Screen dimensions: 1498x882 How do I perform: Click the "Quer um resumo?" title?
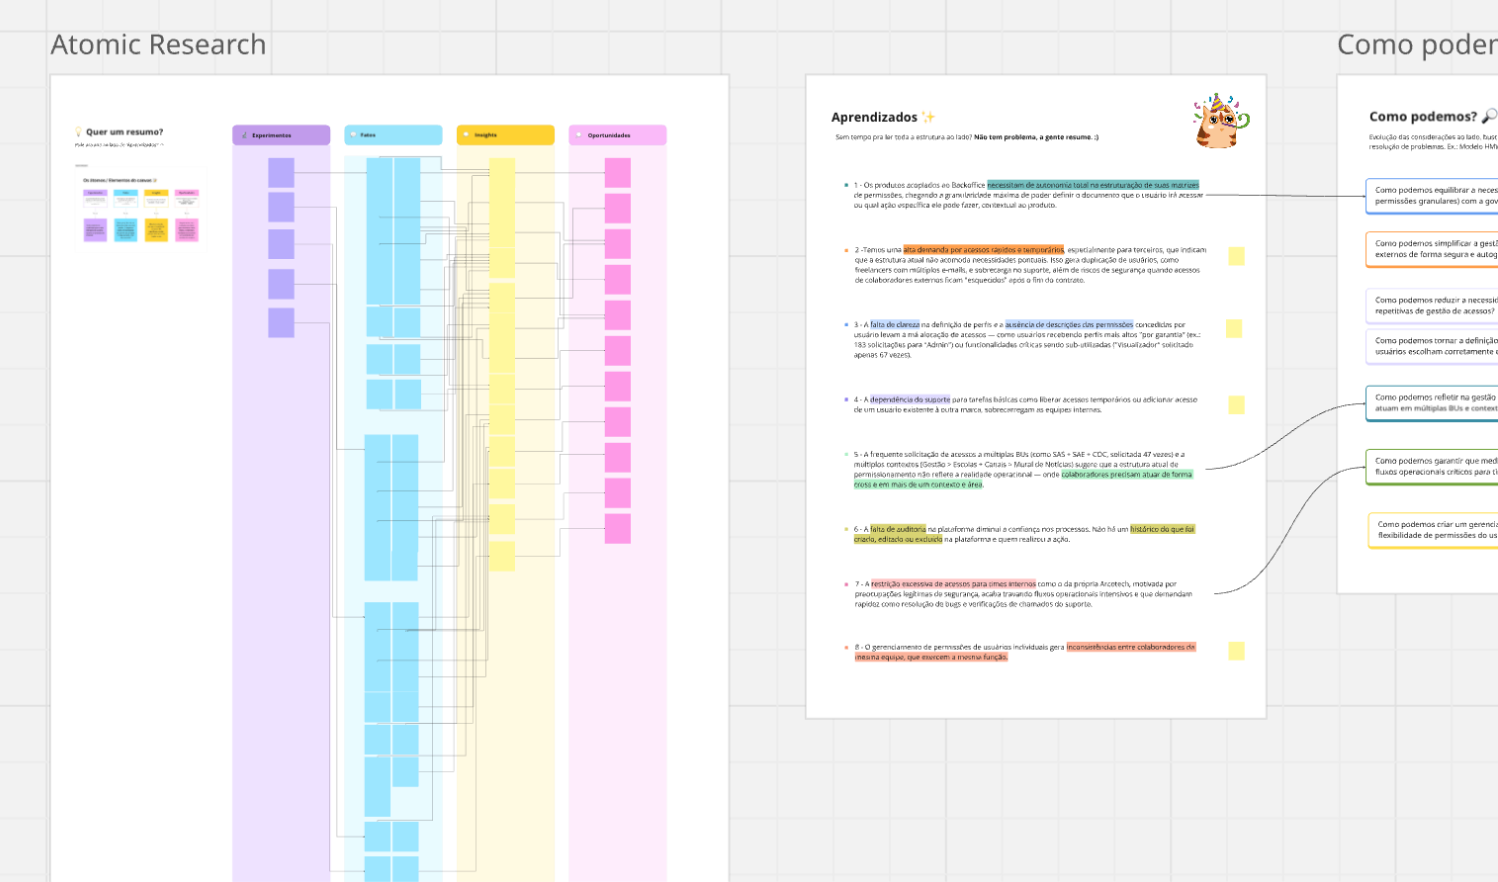coord(124,132)
